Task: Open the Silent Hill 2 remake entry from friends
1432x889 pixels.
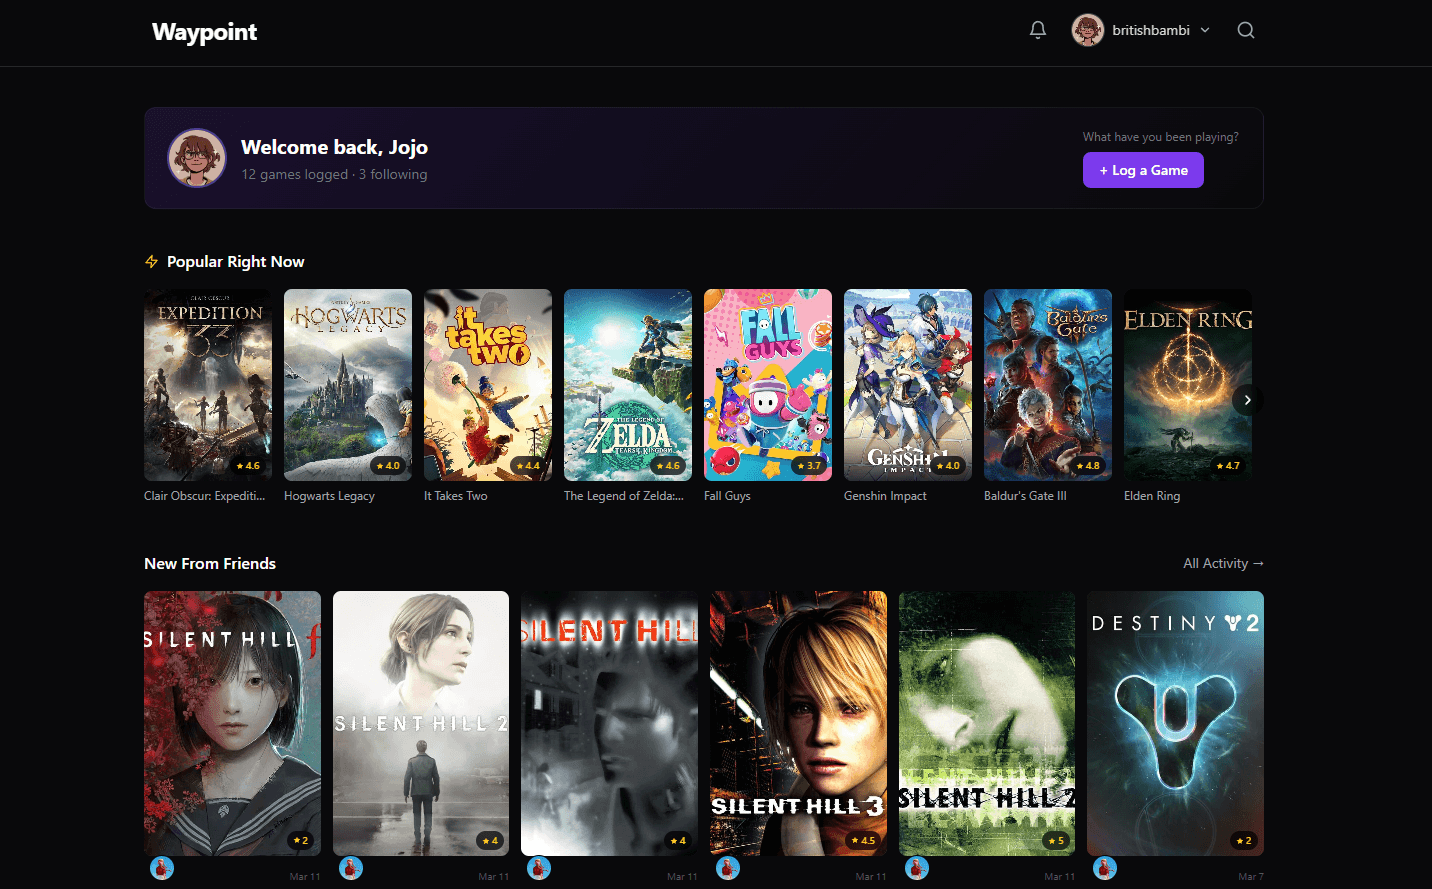Action: click(420, 723)
